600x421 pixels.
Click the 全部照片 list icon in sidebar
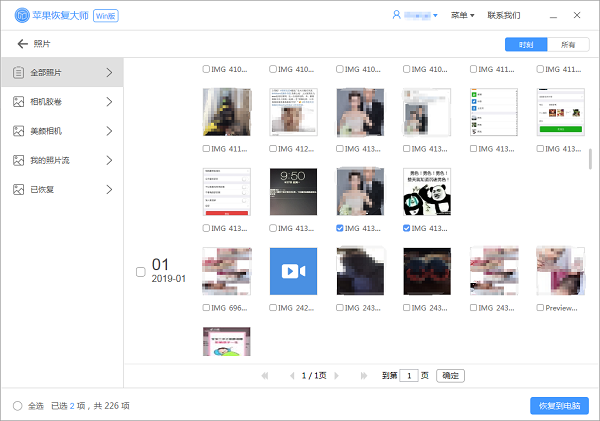pyautogui.click(x=18, y=72)
